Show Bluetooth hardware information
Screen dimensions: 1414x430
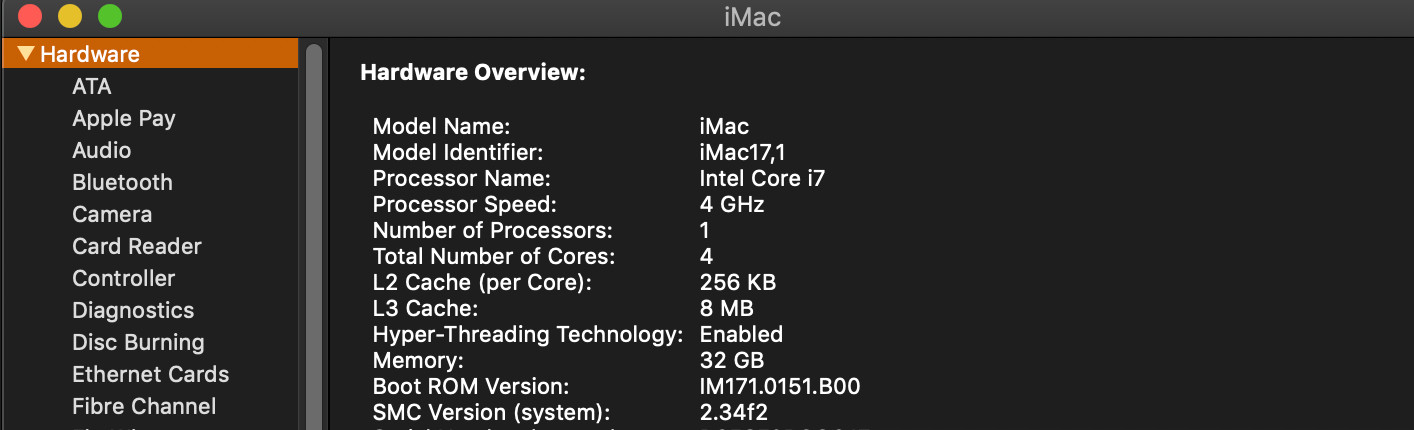pyautogui.click(x=122, y=182)
